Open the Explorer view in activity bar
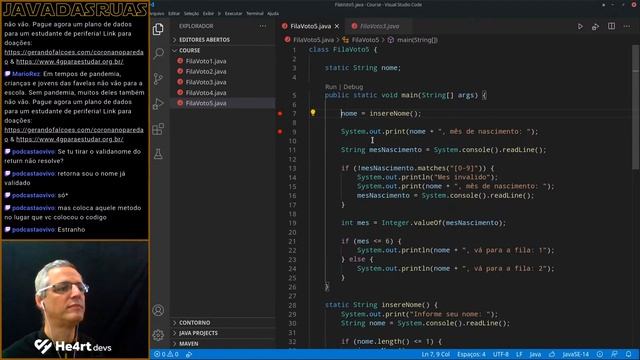Image resolution: width=640 pixels, height=360 pixels. pyautogui.click(x=158, y=29)
